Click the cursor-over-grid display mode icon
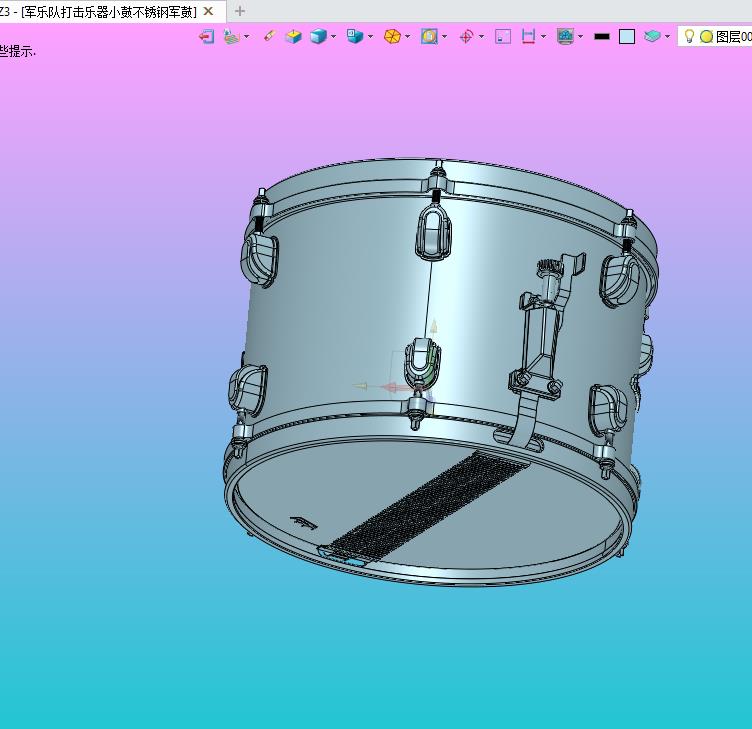752x729 pixels. tap(232, 36)
